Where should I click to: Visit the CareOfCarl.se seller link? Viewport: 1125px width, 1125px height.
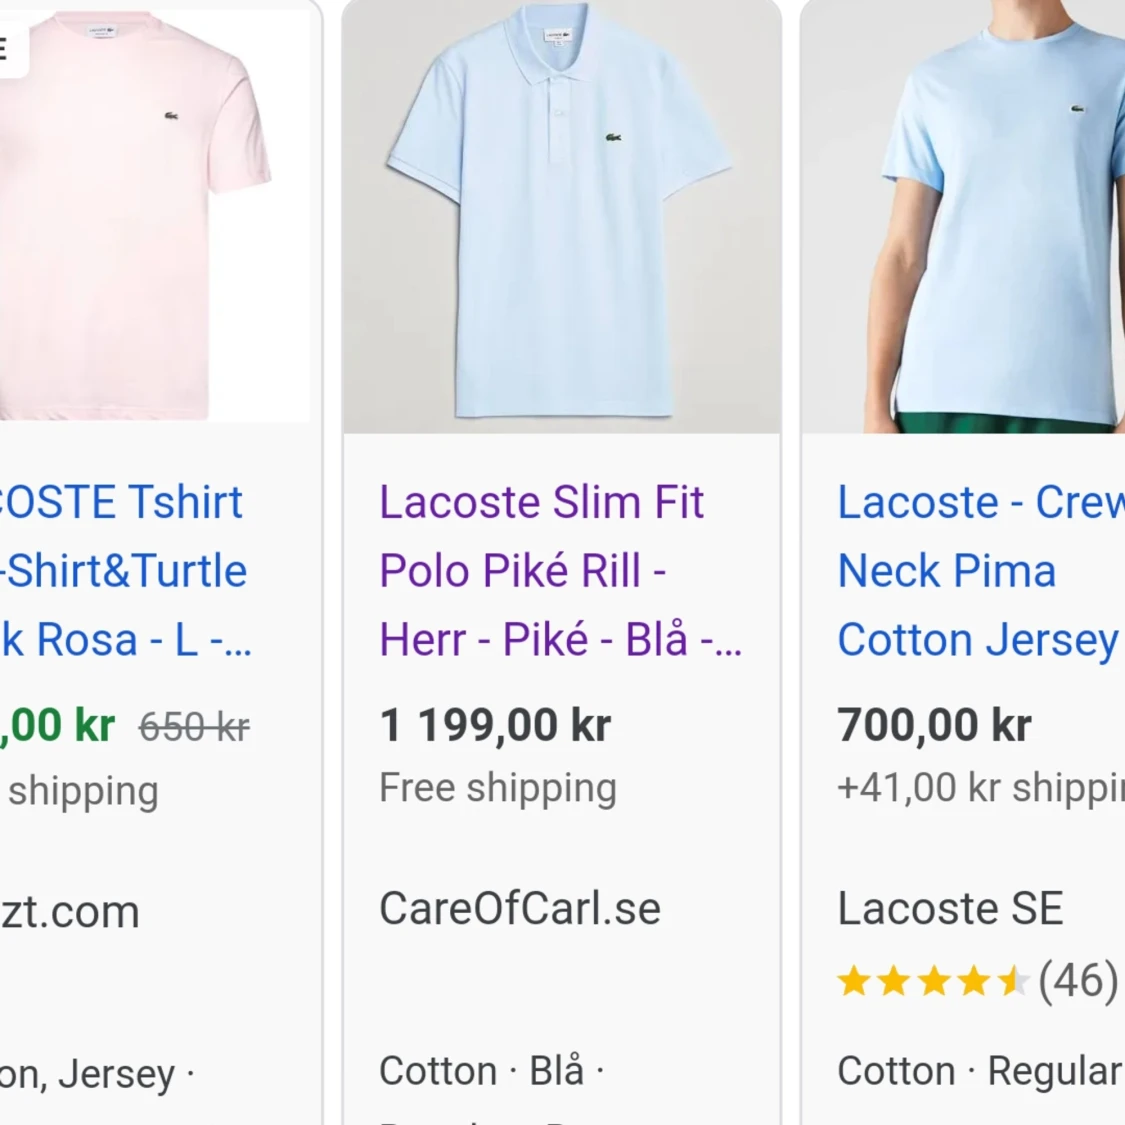tap(519, 908)
